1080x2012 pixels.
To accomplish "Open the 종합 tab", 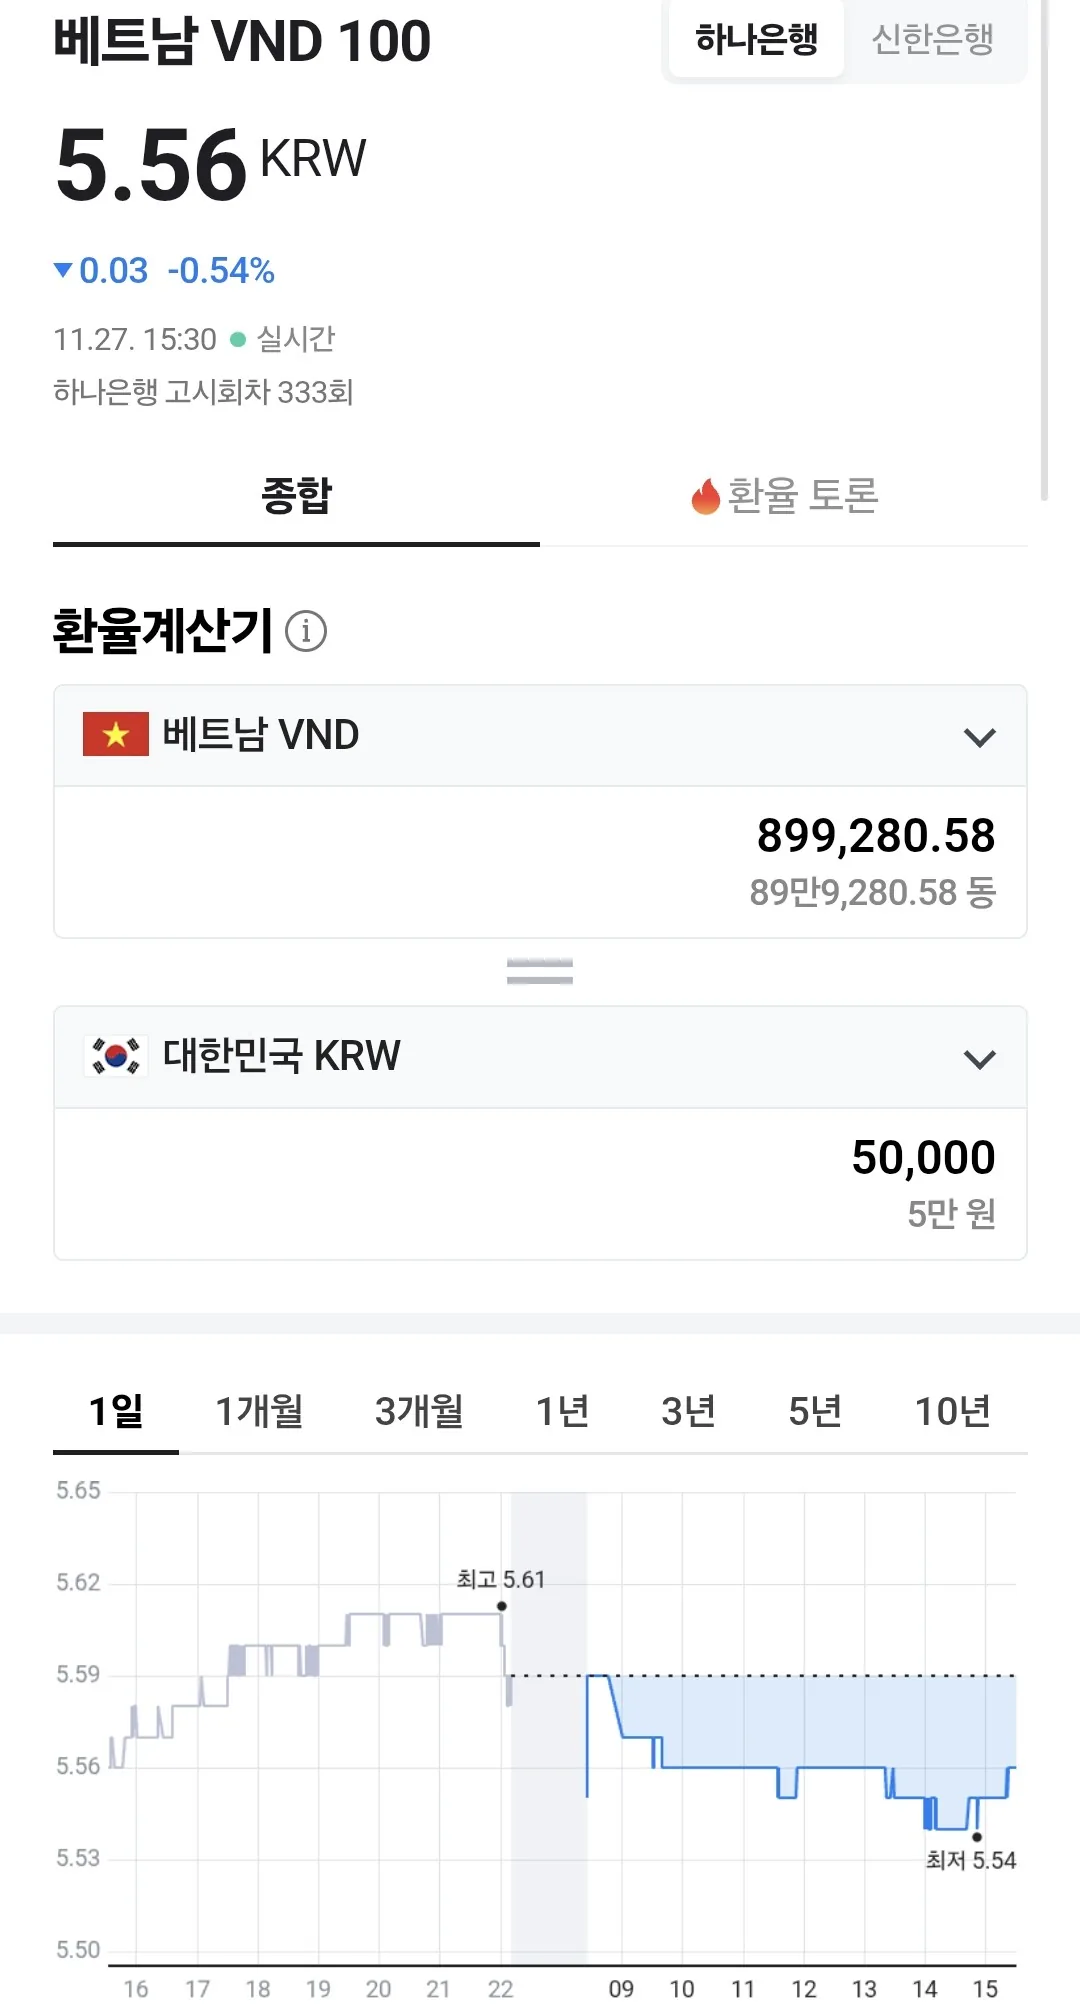I will click(296, 497).
